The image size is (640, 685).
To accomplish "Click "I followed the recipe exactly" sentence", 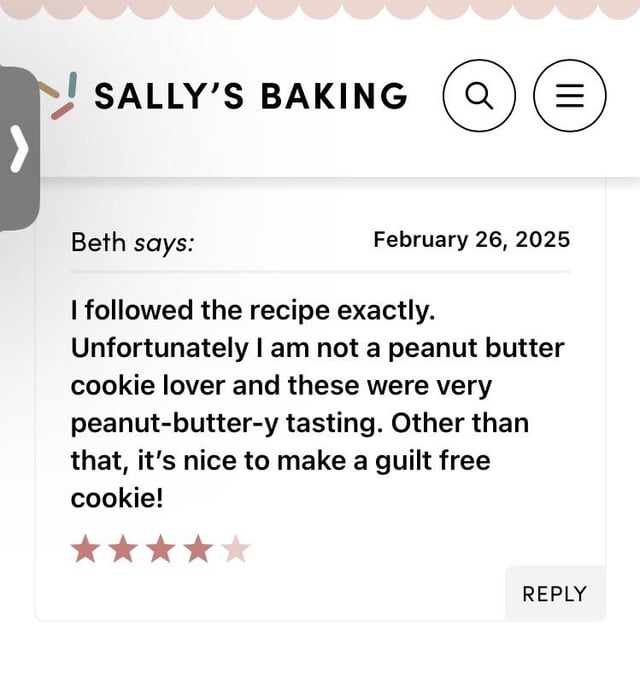I will pos(253,310).
